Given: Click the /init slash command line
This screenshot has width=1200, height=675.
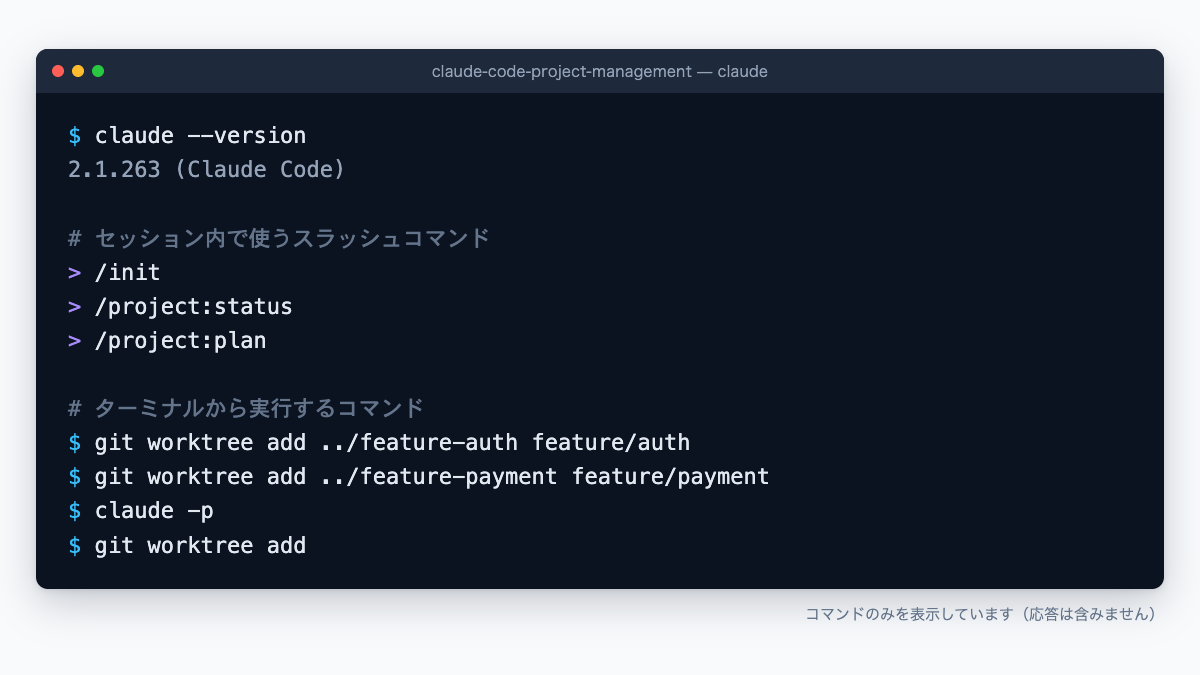Looking at the screenshot, I should (114, 272).
